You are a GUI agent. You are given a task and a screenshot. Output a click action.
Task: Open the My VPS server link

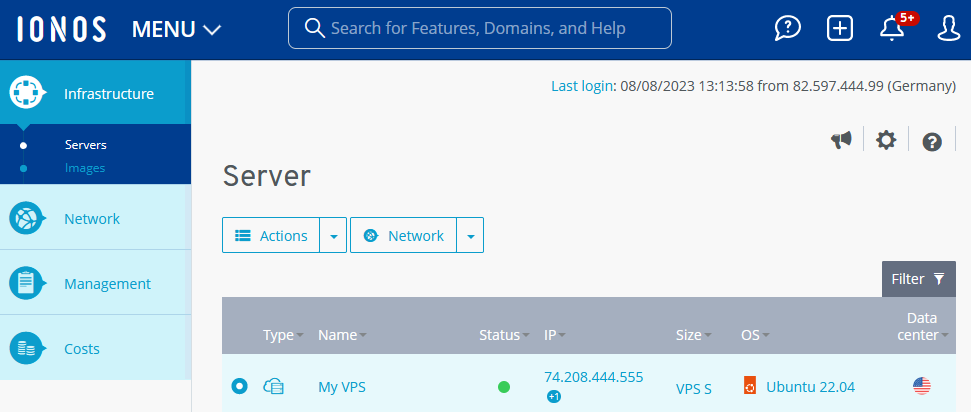click(342, 386)
